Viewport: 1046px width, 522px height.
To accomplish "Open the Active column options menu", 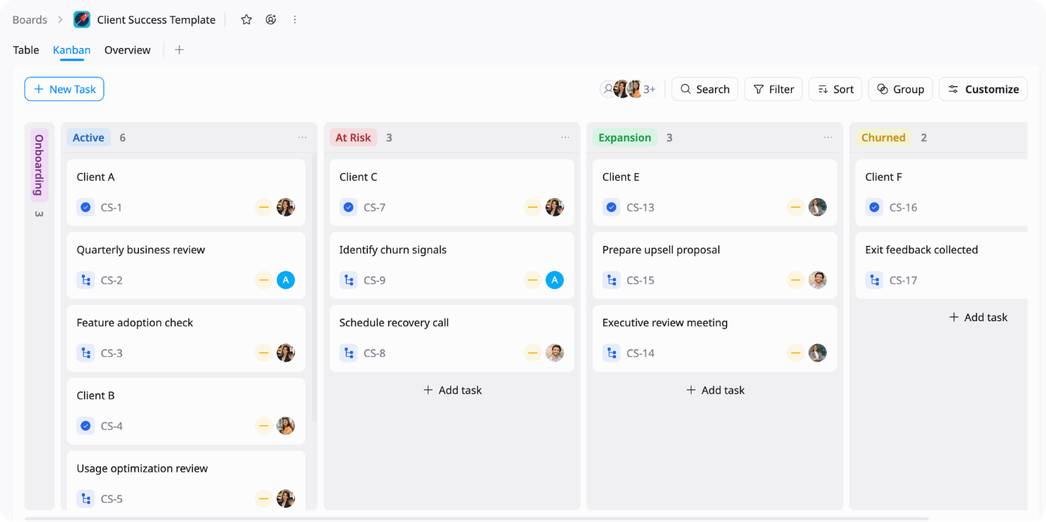I will point(303,137).
